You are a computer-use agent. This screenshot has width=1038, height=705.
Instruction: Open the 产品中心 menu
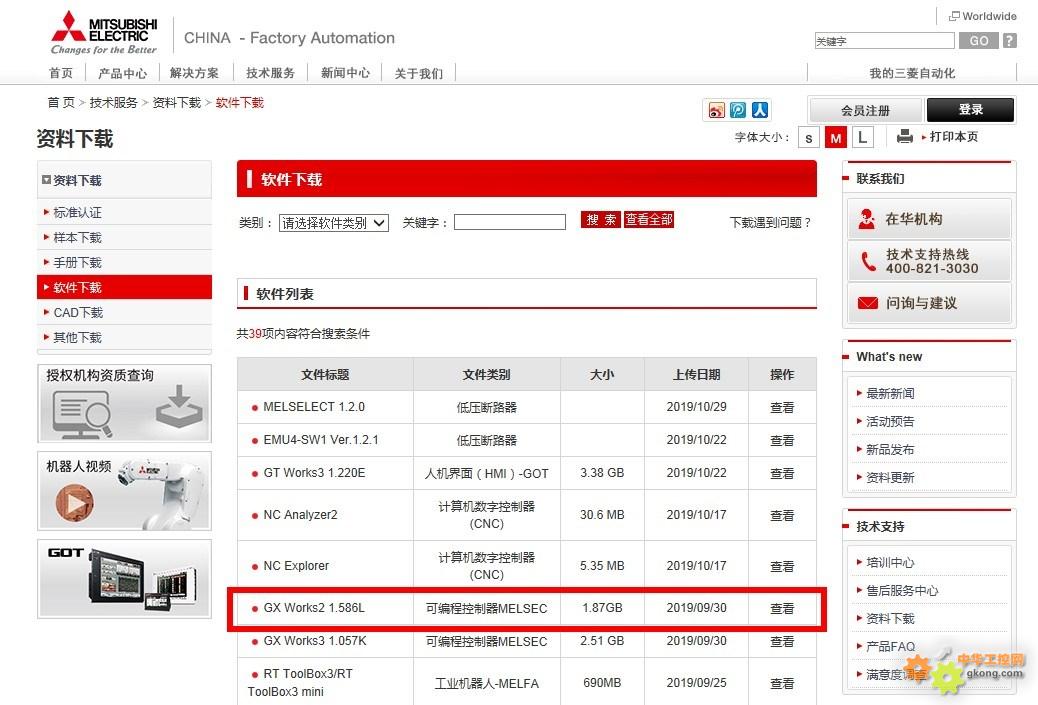coord(122,73)
